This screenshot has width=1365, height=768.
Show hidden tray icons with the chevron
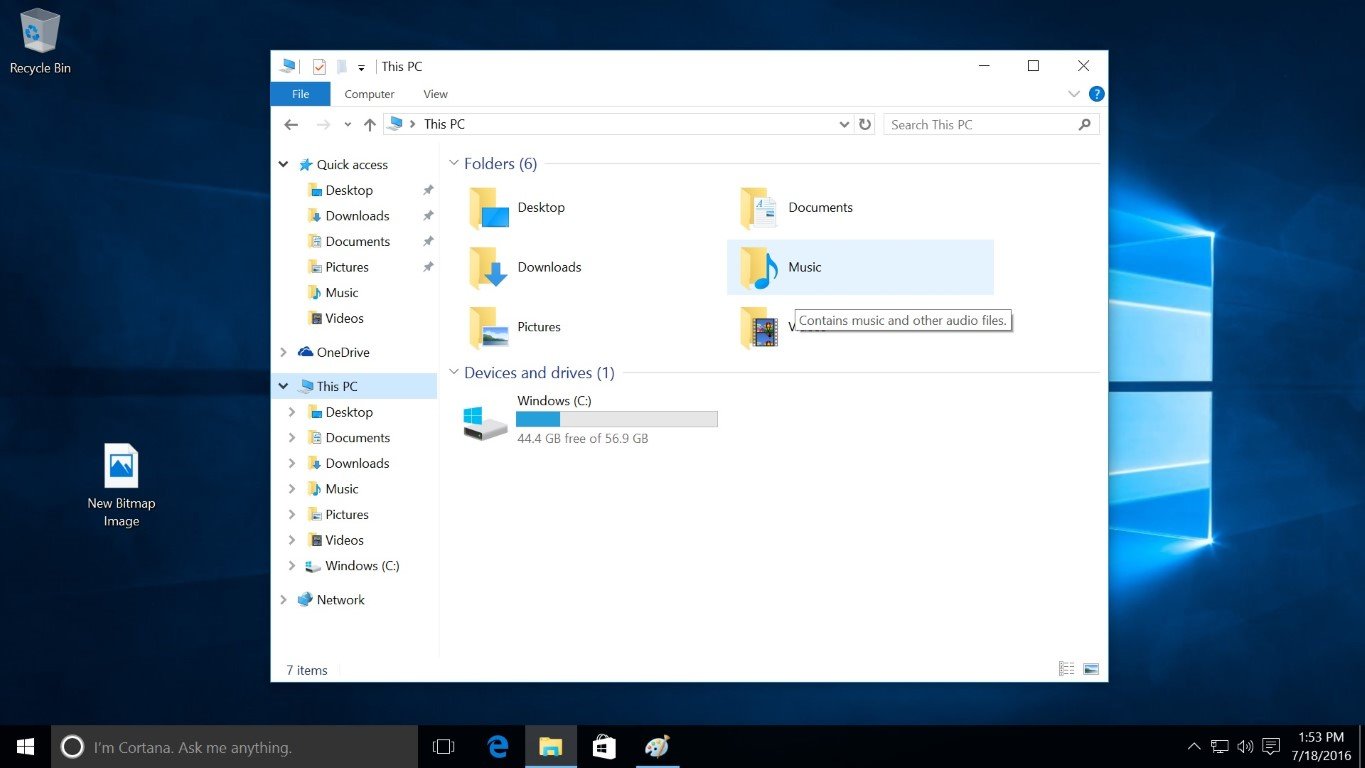1194,747
